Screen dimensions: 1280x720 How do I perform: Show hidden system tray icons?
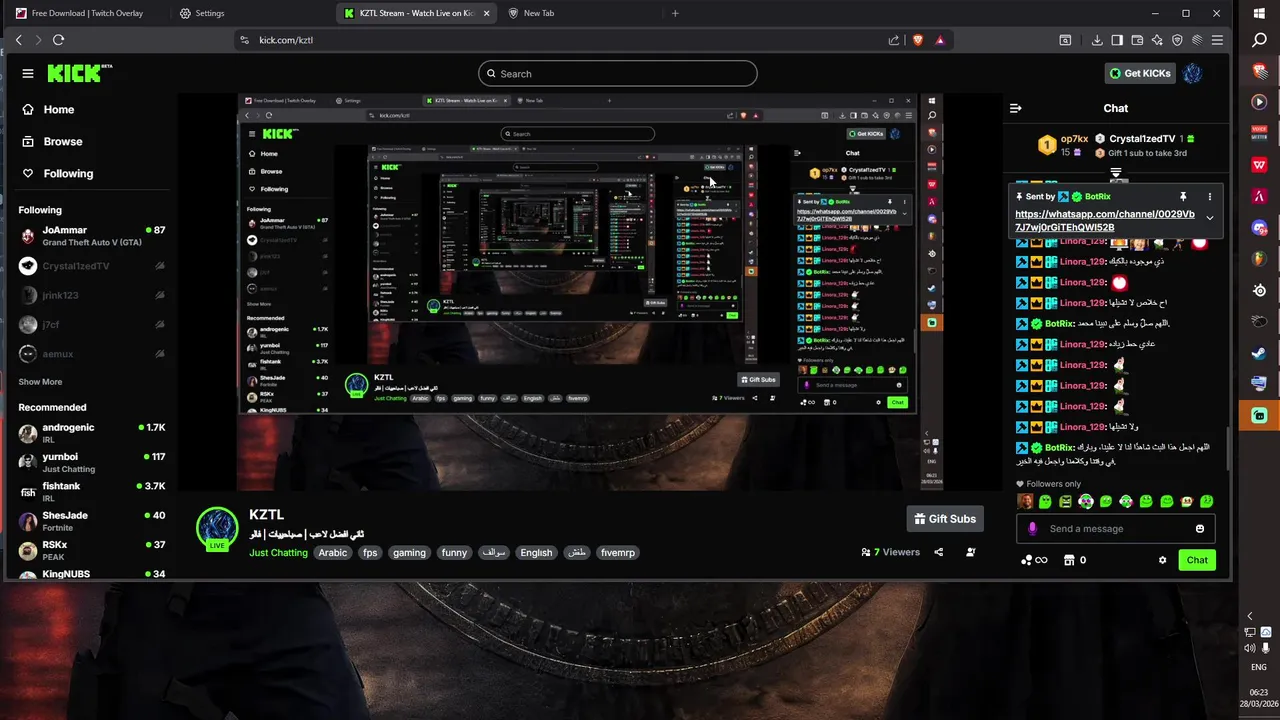pos(1250,616)
